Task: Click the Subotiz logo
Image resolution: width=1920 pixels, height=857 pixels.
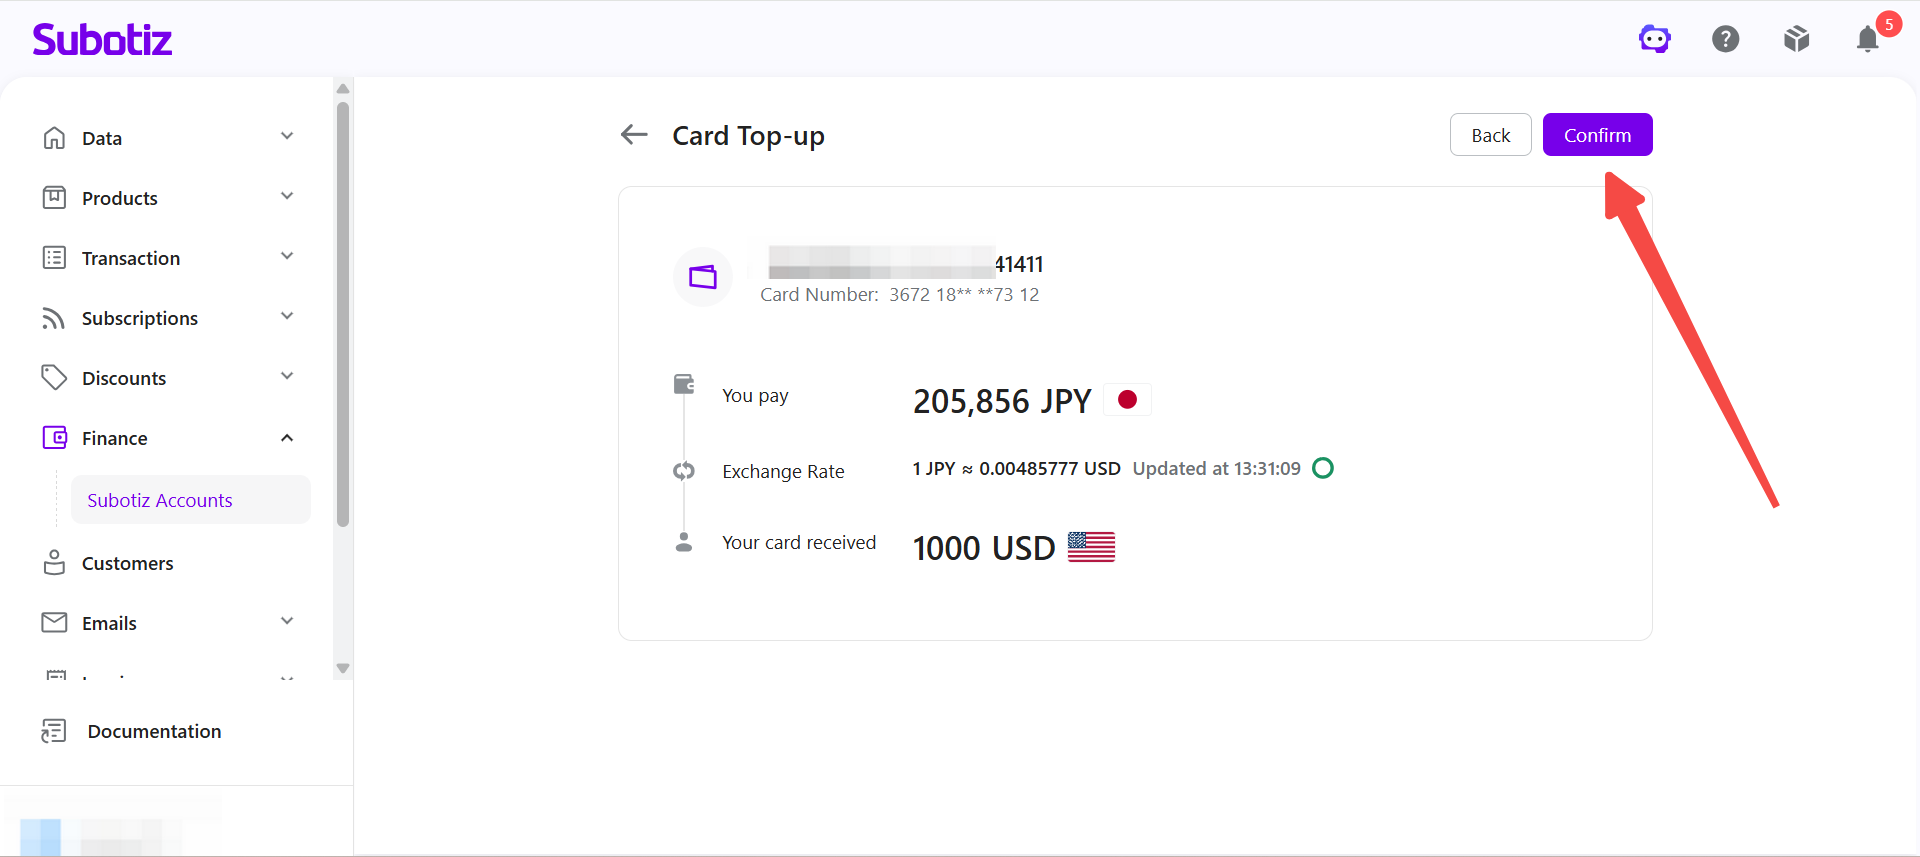Action: pos(102,39)
